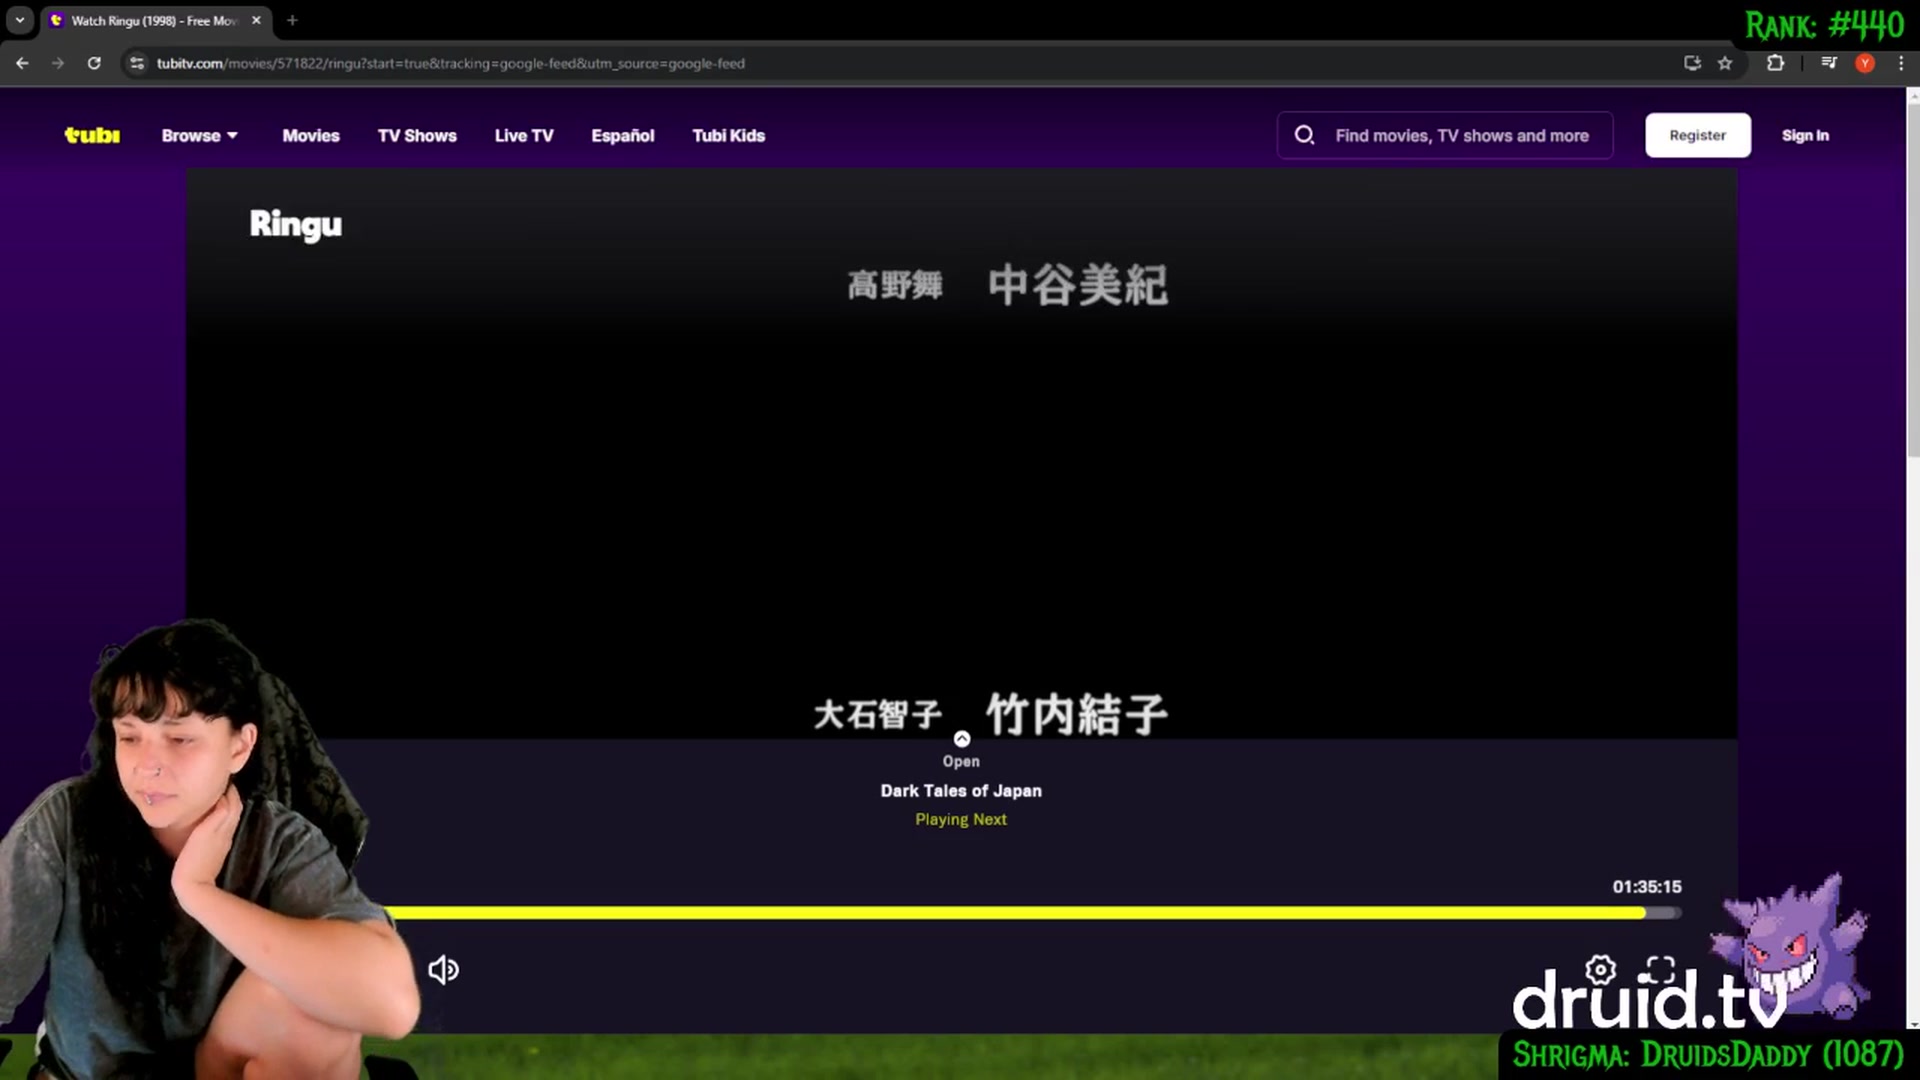Image resolution: width=1920 pixels, height=1080 pixels.
Task: Go forward in browser history
Action: pos(58,63)
